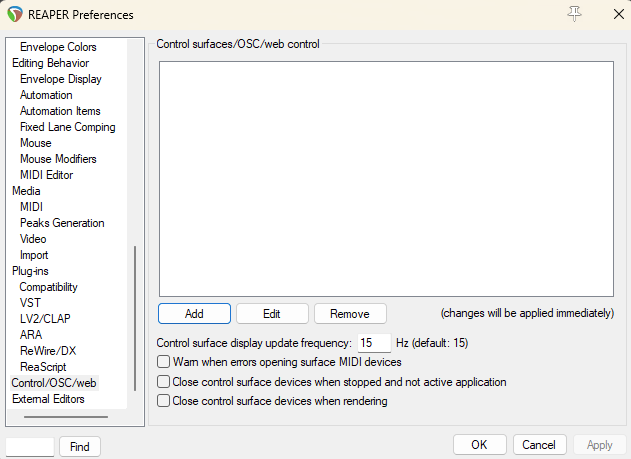Click the Find button
Image resolution: width=631 pixels, height=459 pixels.
click(x=80, y=447)
